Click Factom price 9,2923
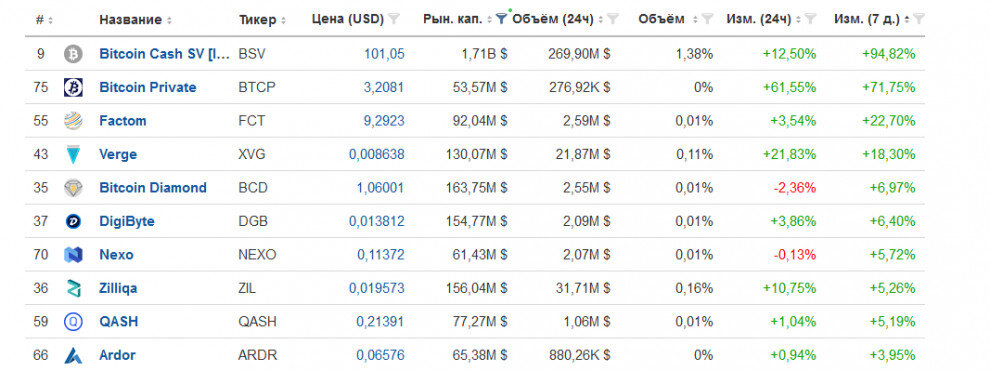This screenshot has width=990, height=371. (x=385, y=121)
